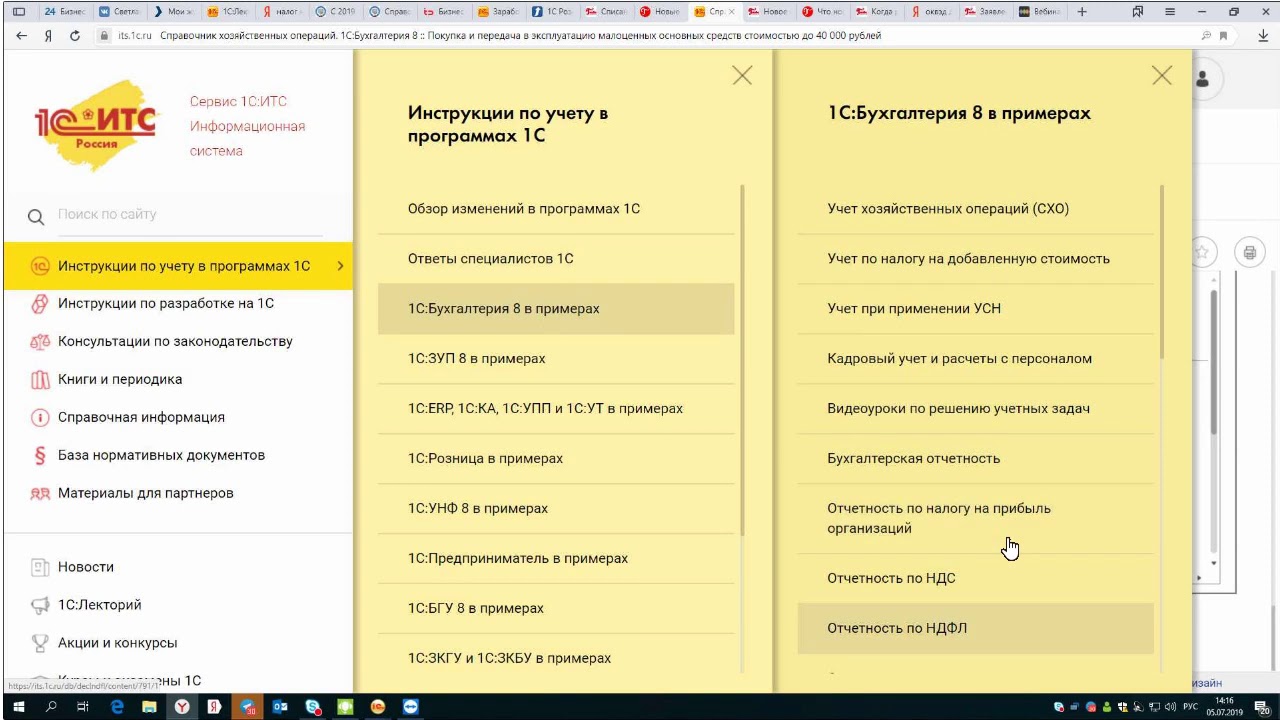
Task: Open Ответы специалистов 1С
Action: point(556,259)
